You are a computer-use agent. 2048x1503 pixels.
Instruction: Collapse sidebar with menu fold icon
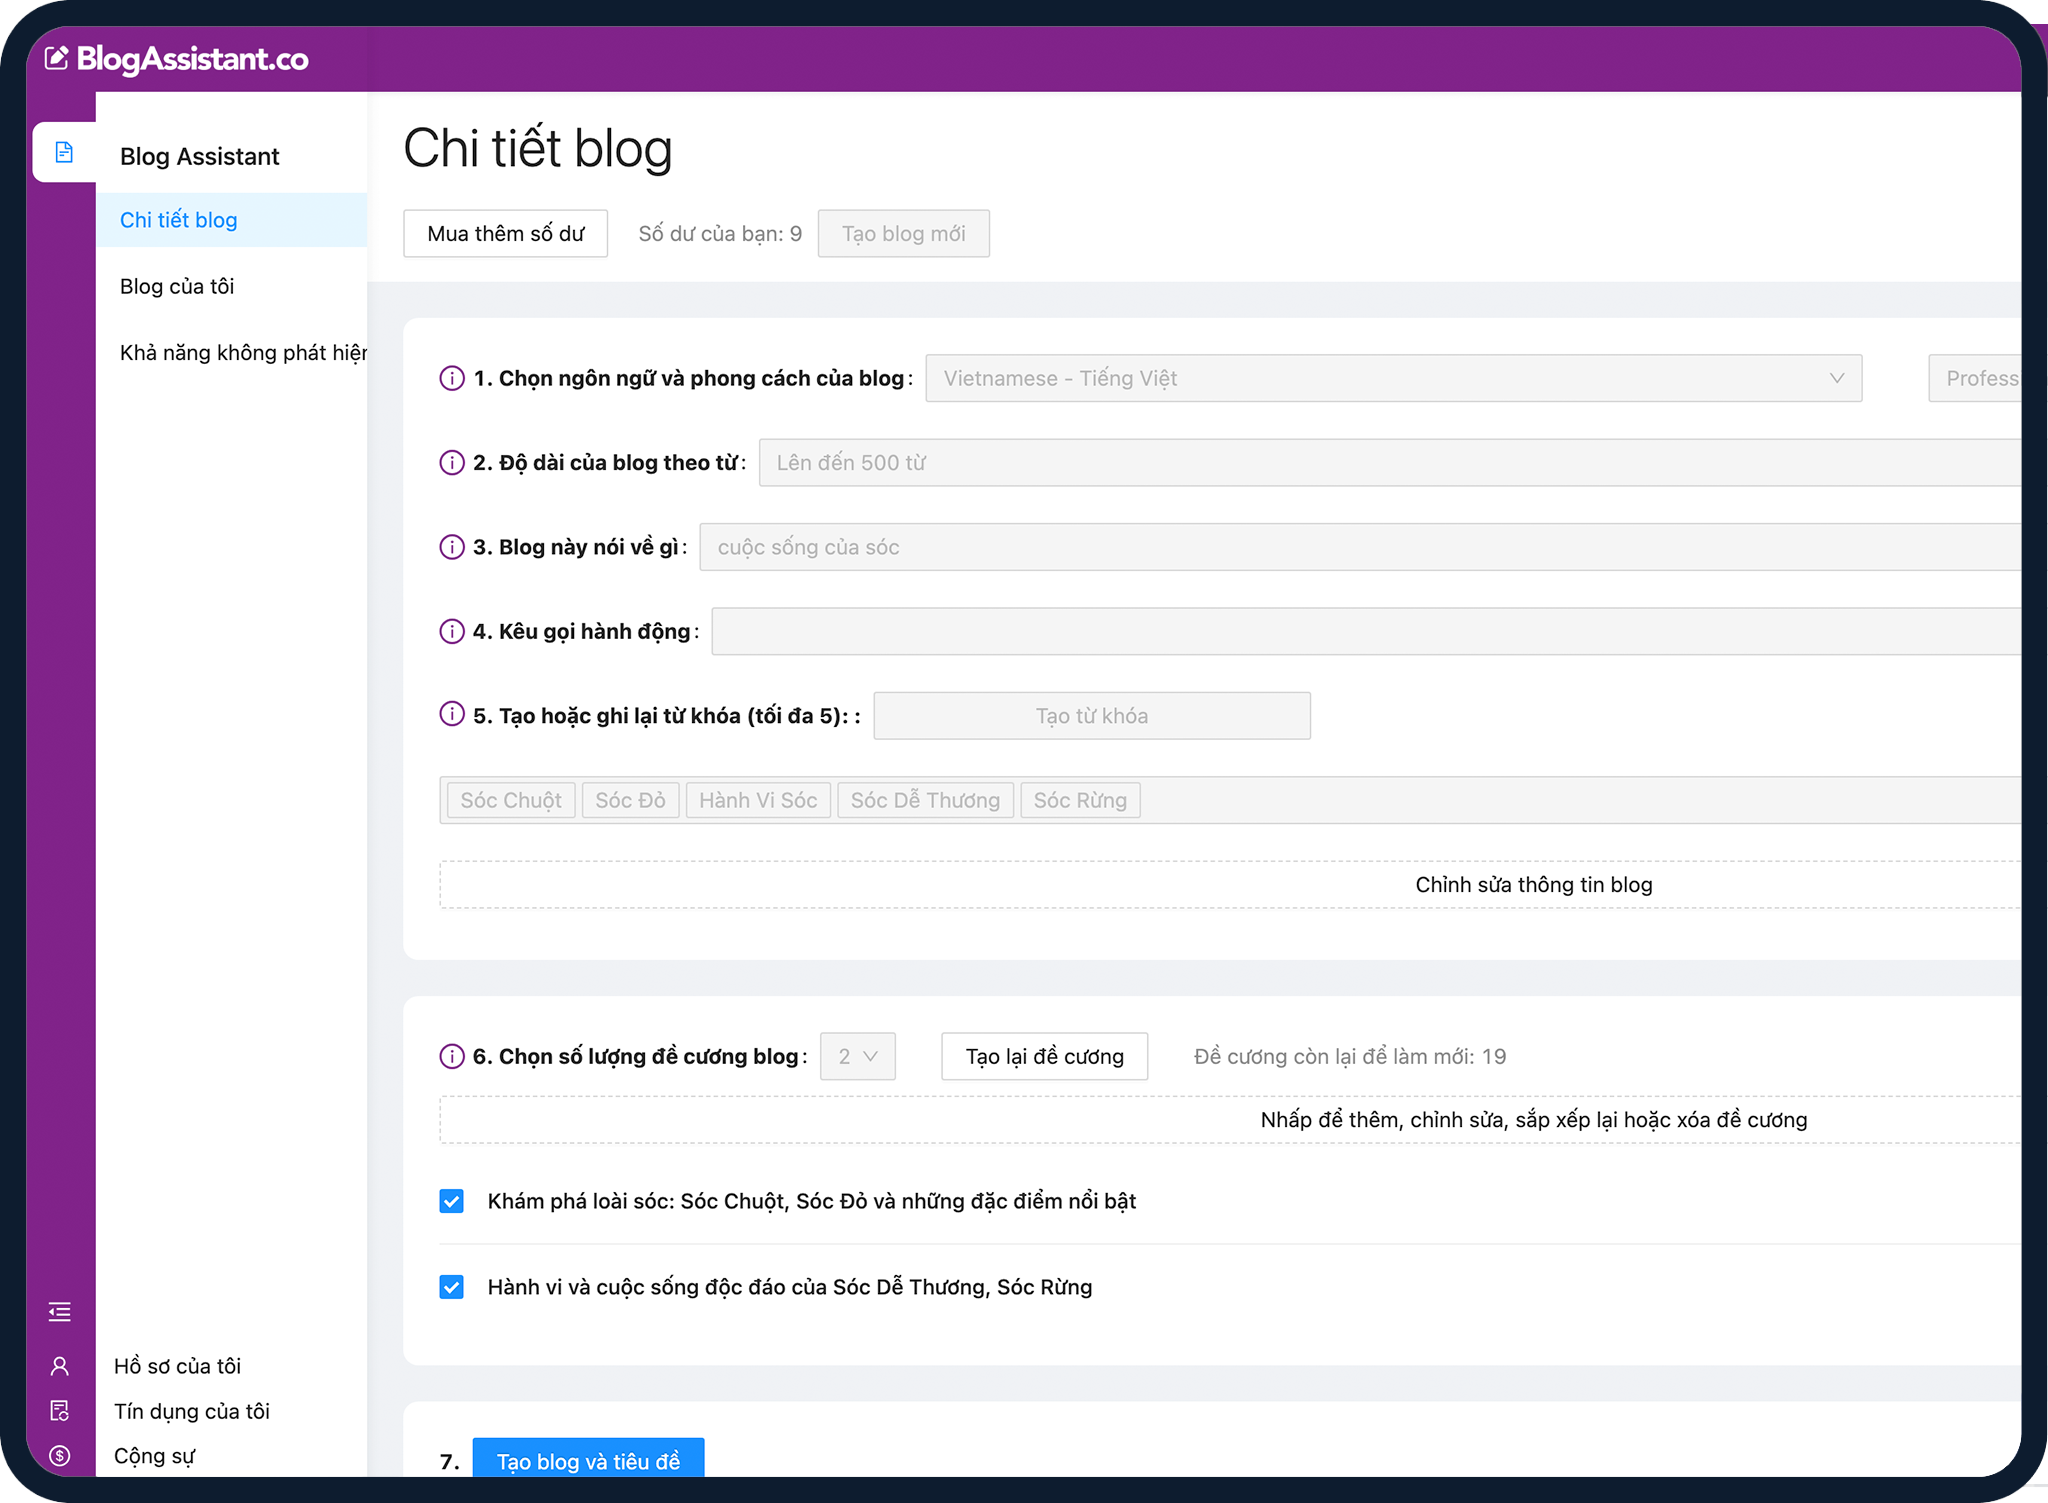pyautogui.click(x=60, y=1312)
